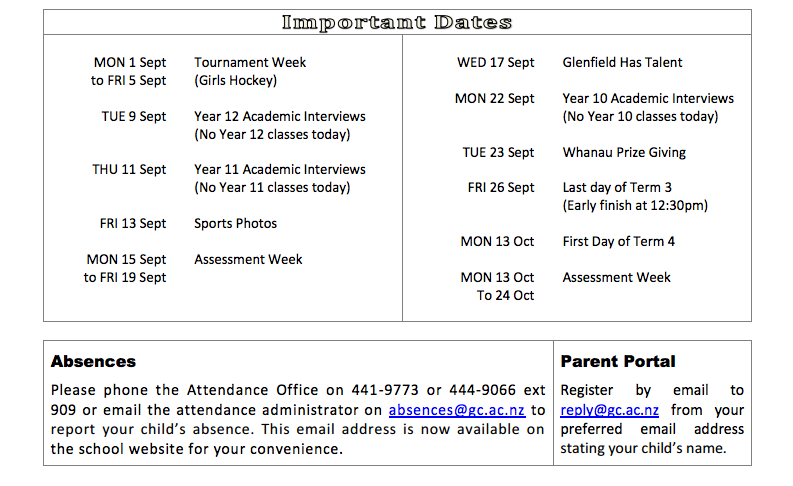This screenshot has width=793, height=486.
Task: Click the TUE 23 Sept date
Action: (498, 153)
